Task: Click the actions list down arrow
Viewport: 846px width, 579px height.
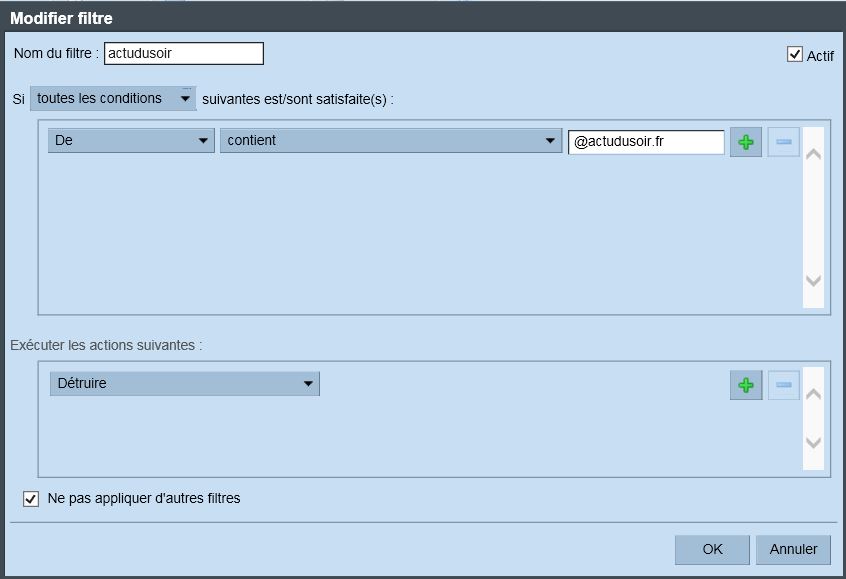Action: tap(813, 443)
